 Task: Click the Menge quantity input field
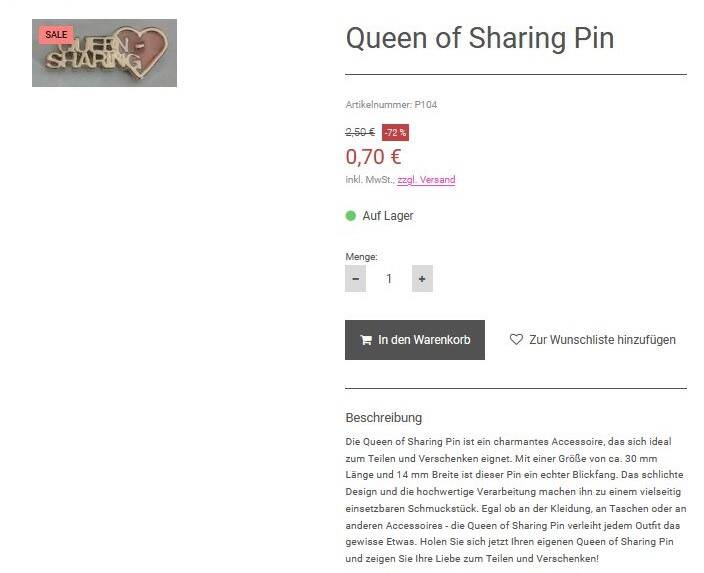coord(389,279)
